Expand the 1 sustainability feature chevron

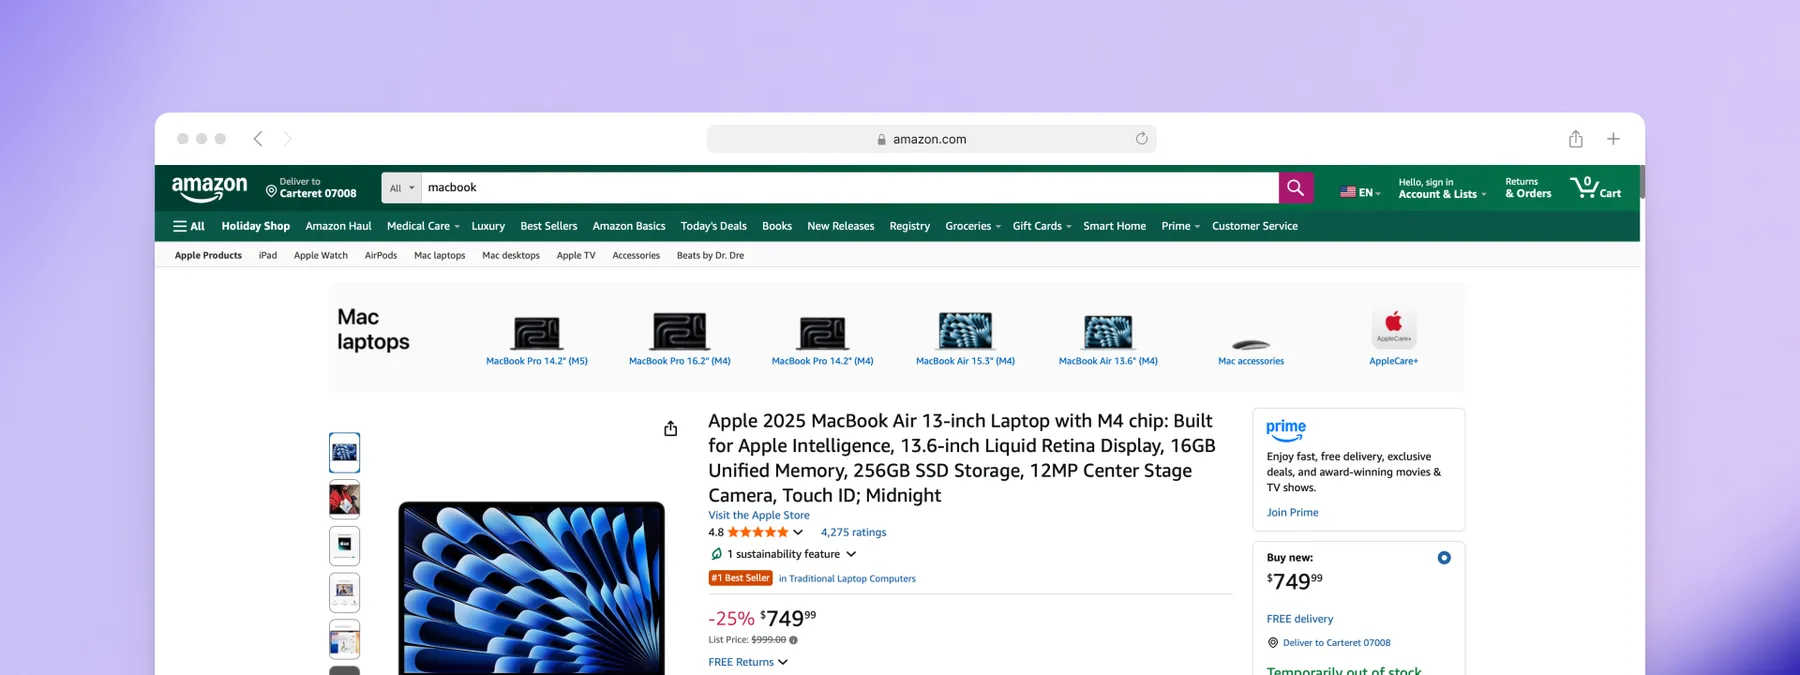851,554
